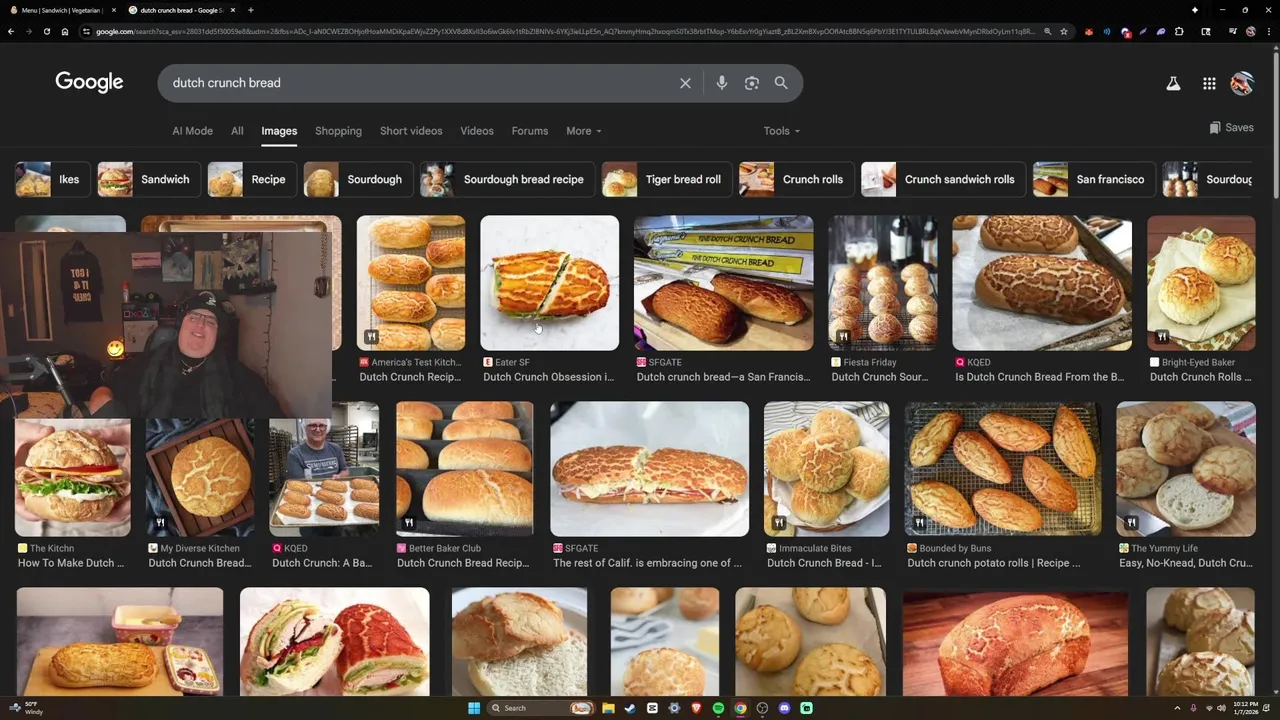Bookmark this page with the star icon
Image resolution: width=1280 pixels, height=720 pixels.
coord(1064,31)
